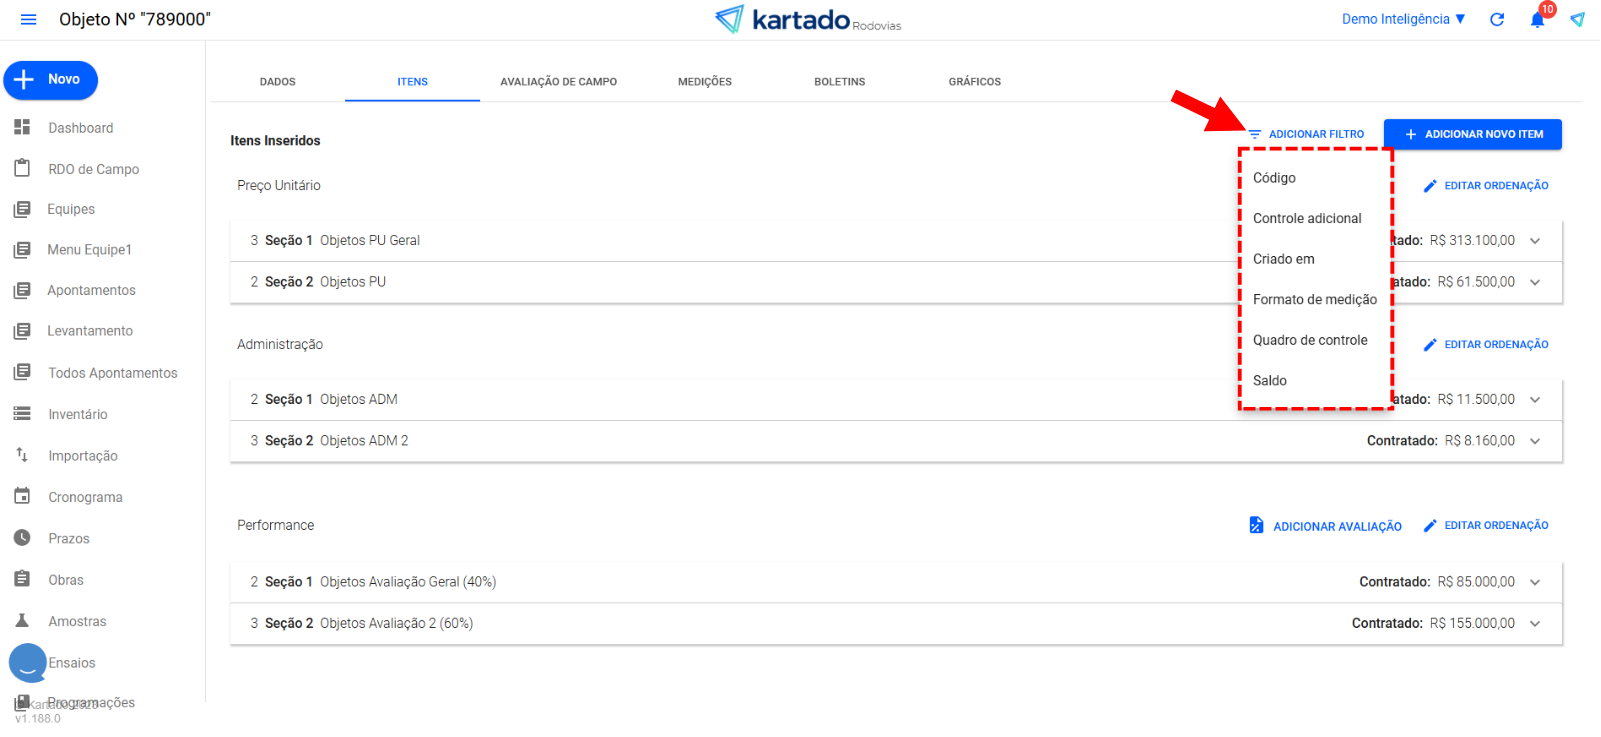The height and width of the screenshot is (737, 1601).
Task: Expand the Objetos ADM 2 row
Action: pos(1535,441)
